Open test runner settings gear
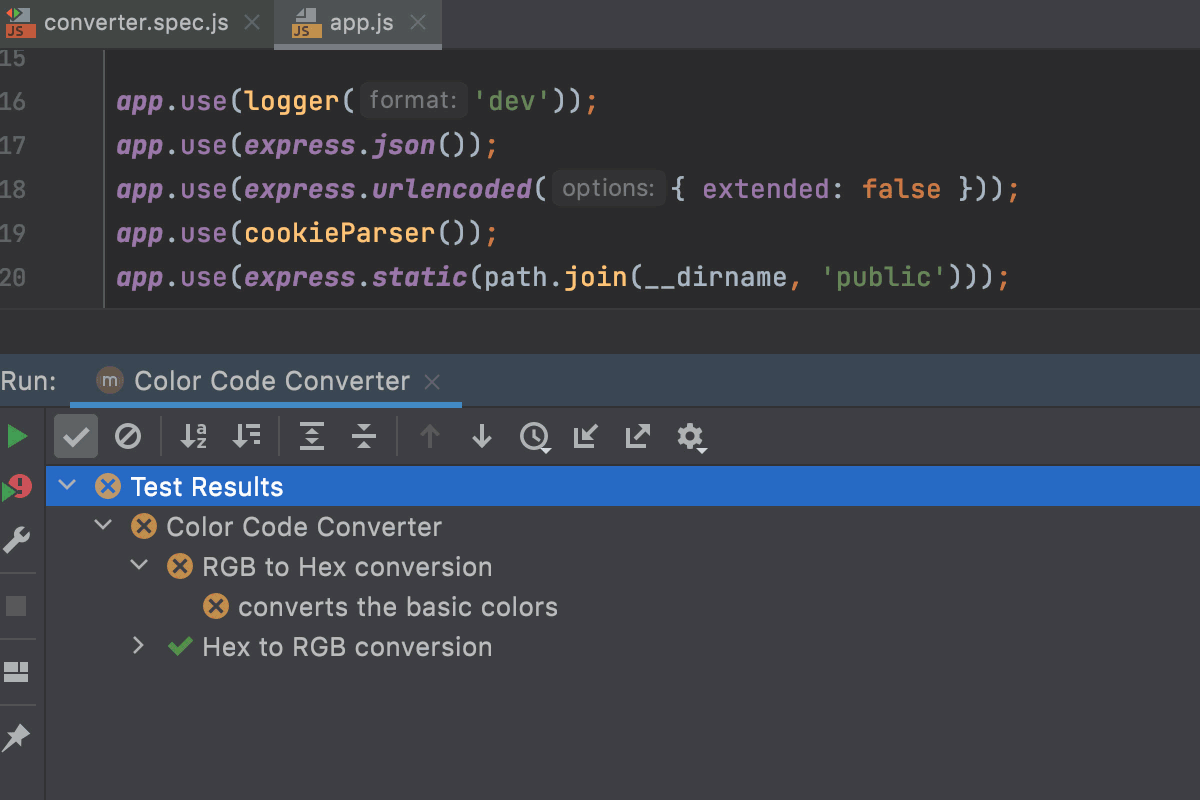Image resolution: width=1200 pixels, height=800 pixels. (x=691, y=436)
